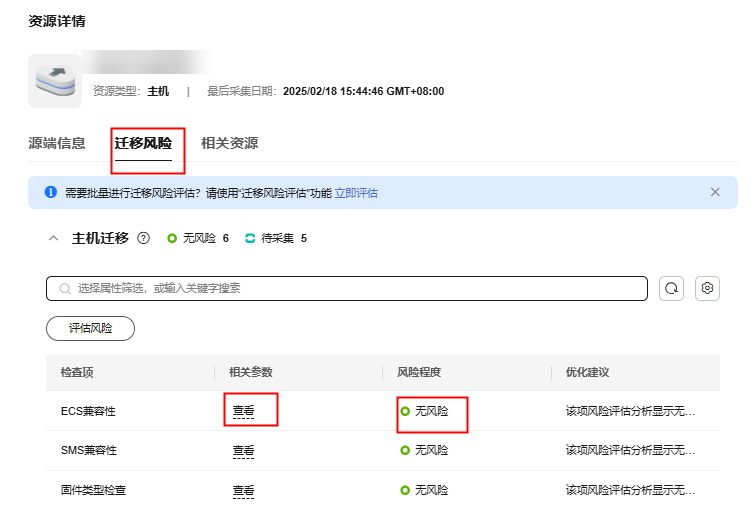The width and height of the screenshot is (750, 510).
Task: Click the 固件类型检查 row optimization suggestion
Action: (x=630, y=490)
